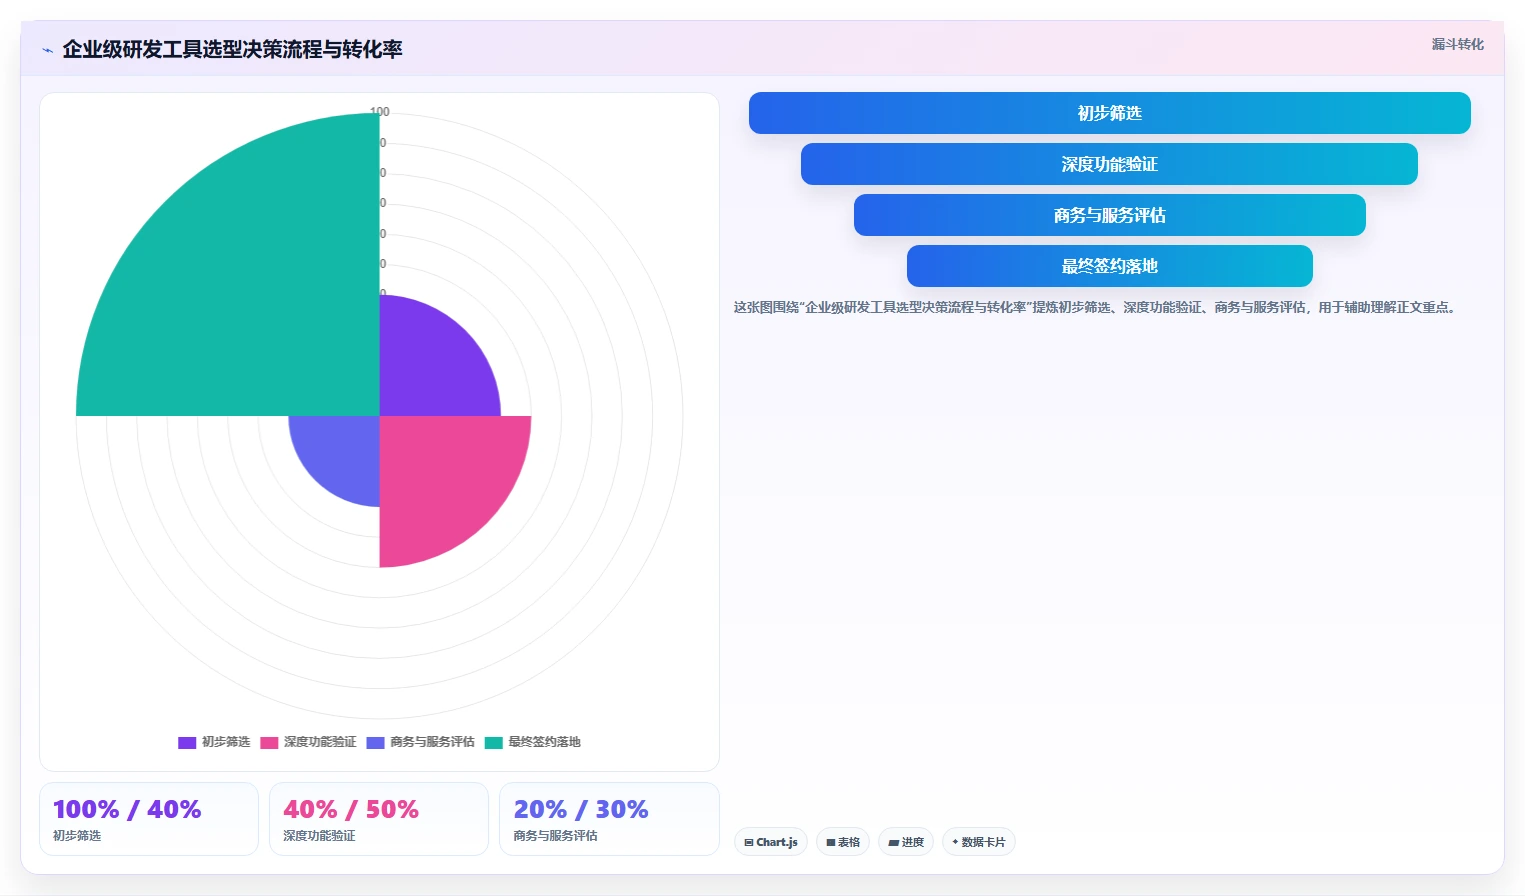The height and width of the screenshot is (896, 1525).
Task: Click the 100 axis label on chart
Action: click(x=380, y=112)
